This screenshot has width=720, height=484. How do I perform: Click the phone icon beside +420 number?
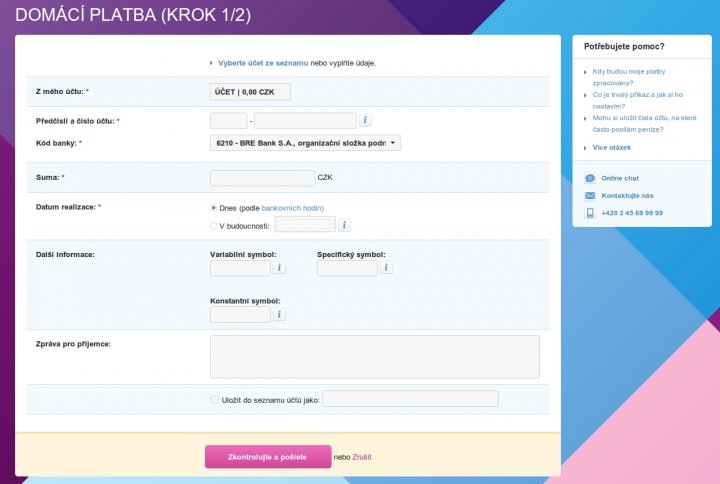[590, 213]
